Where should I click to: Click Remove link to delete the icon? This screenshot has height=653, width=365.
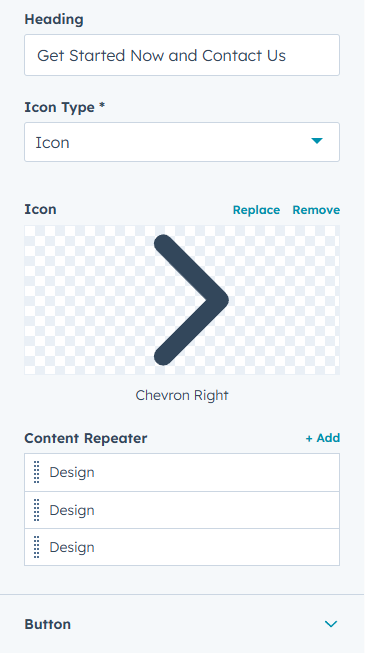(316, 210)
